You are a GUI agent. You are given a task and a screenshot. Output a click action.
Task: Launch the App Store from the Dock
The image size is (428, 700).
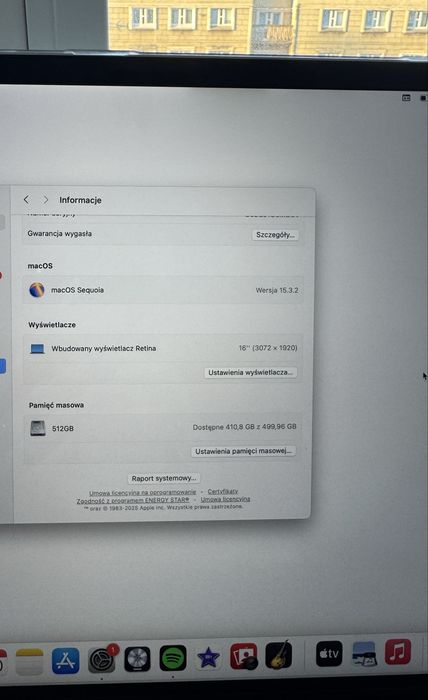[66, 661]
